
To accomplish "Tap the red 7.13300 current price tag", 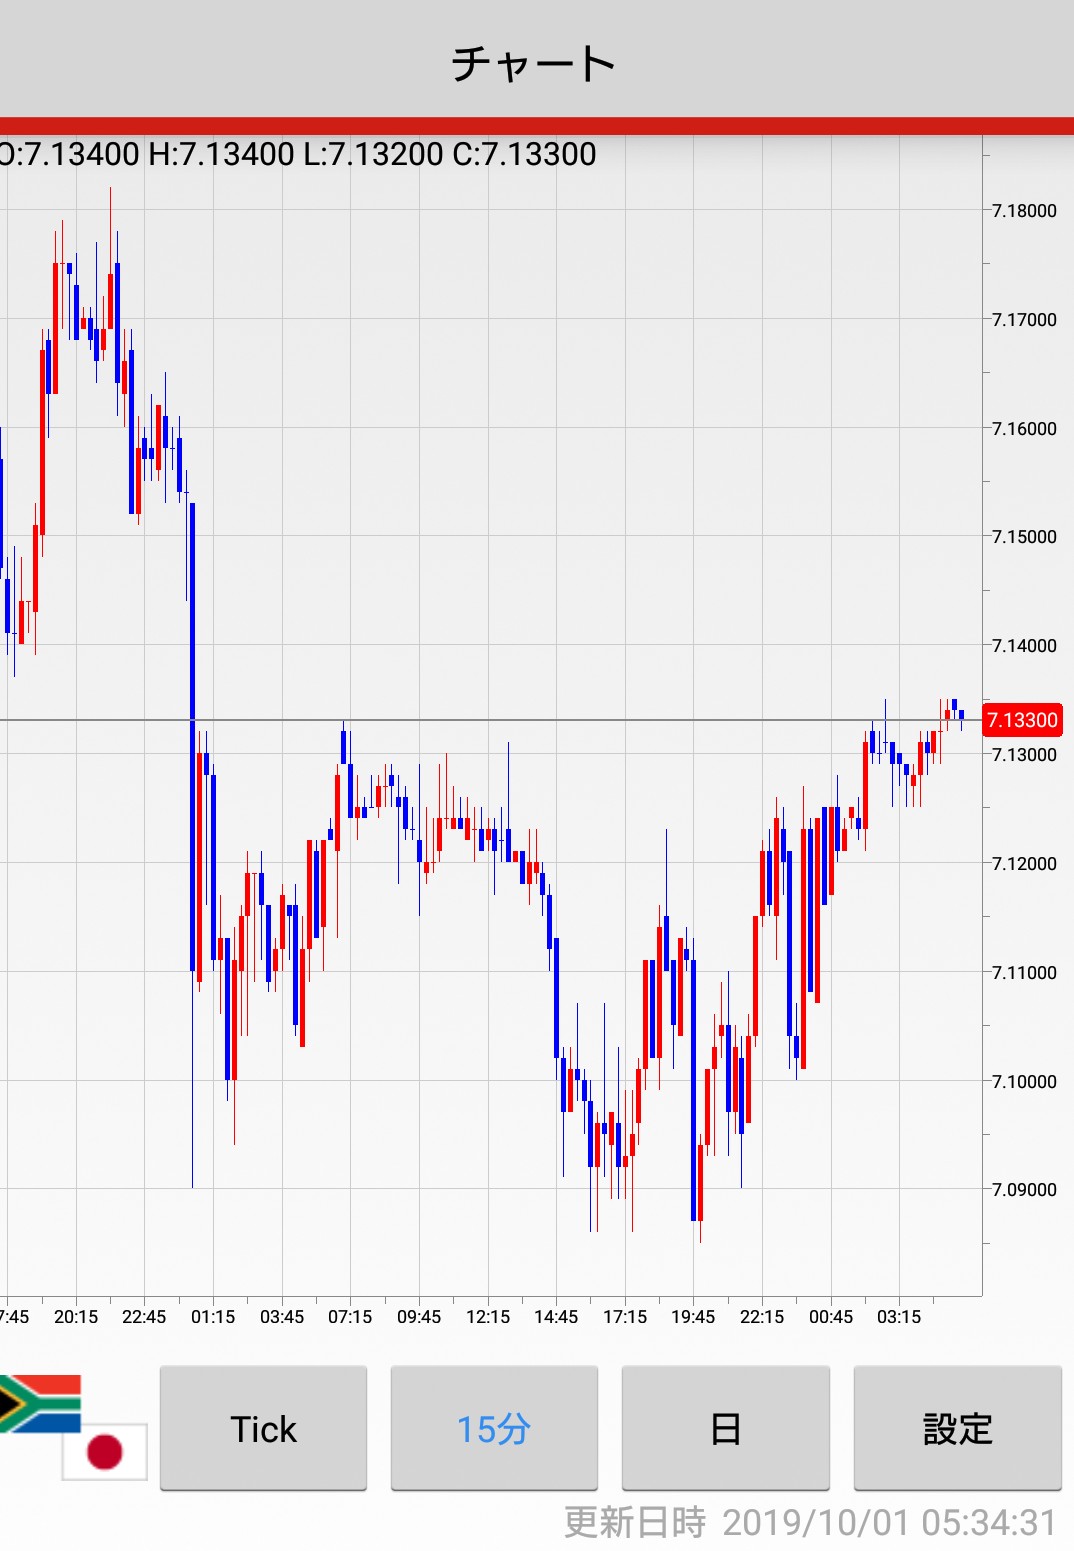I will click(1021, 720).
